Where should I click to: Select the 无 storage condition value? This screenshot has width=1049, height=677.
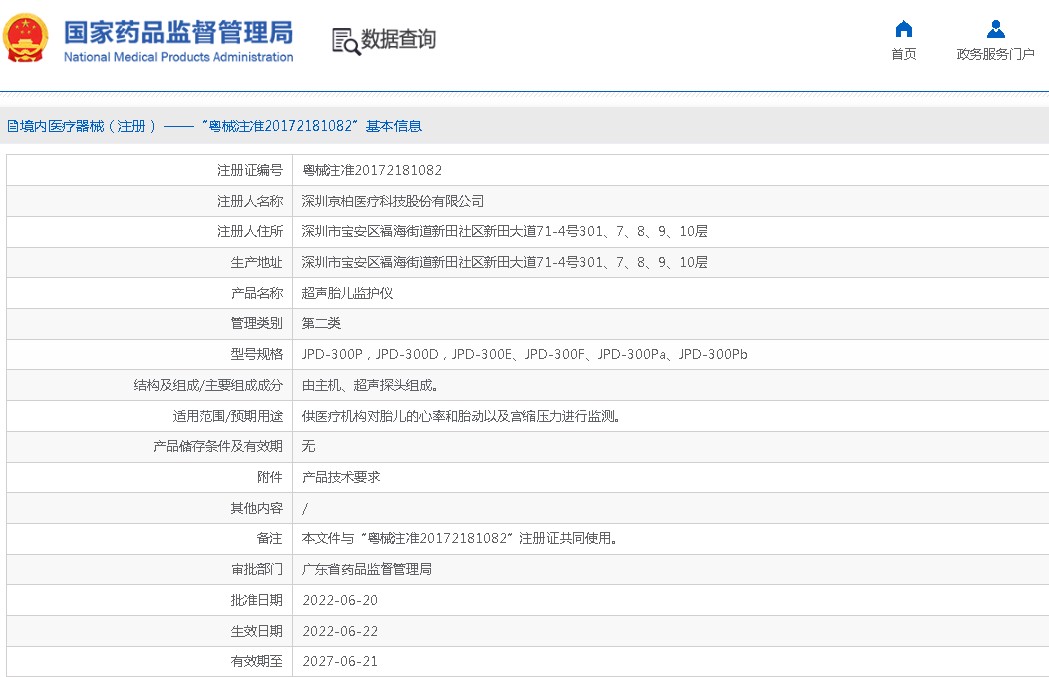pyautogui.click(x=308, y=446)
